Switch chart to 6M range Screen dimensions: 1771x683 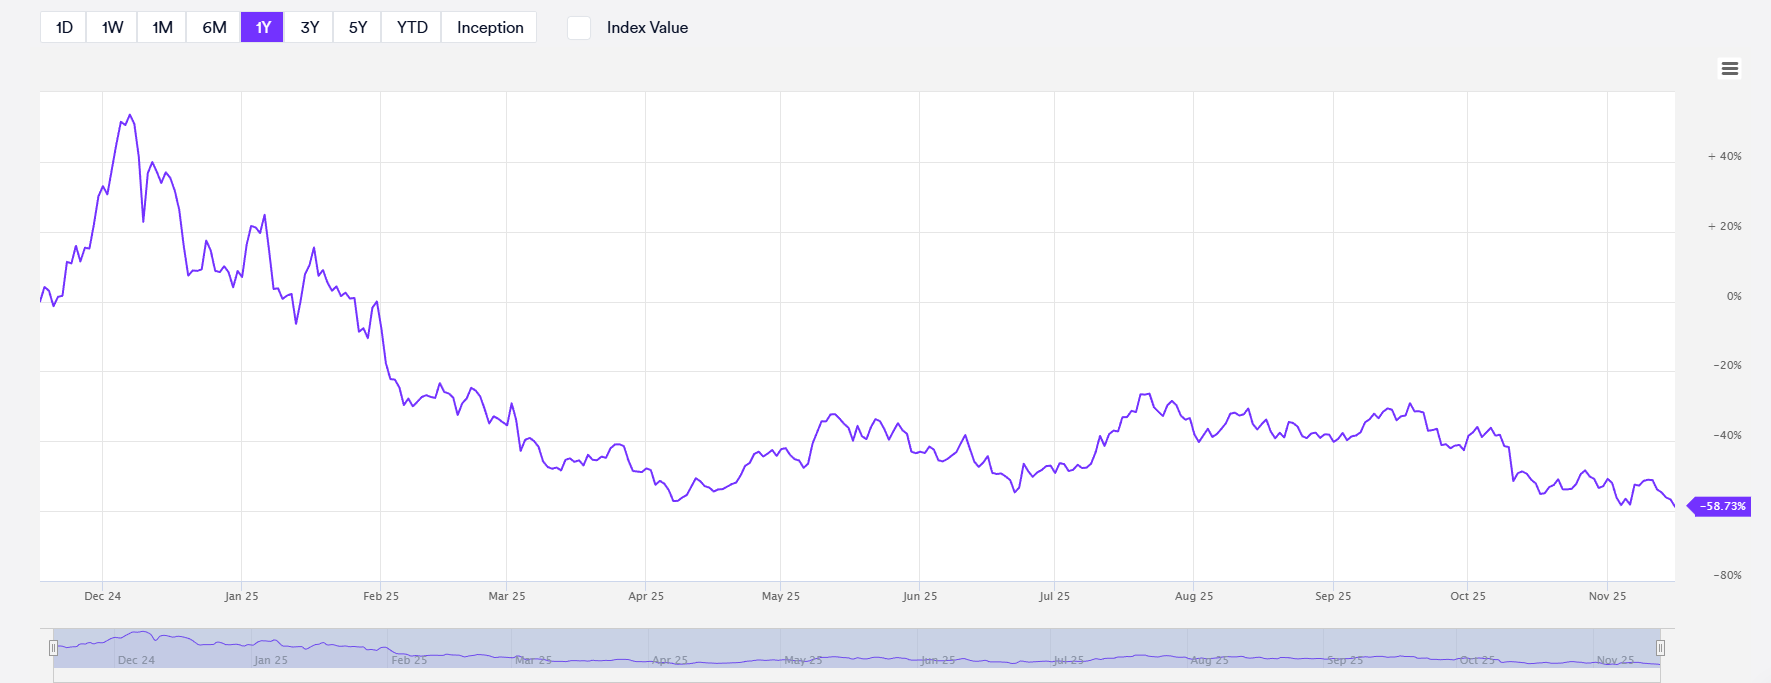point(214,27)
